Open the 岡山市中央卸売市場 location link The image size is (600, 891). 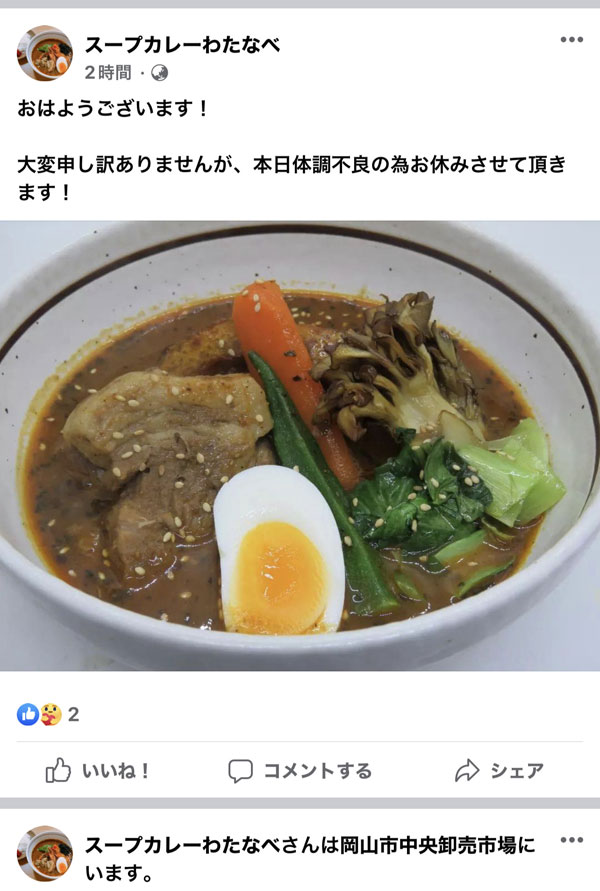[x=428, y=845]
